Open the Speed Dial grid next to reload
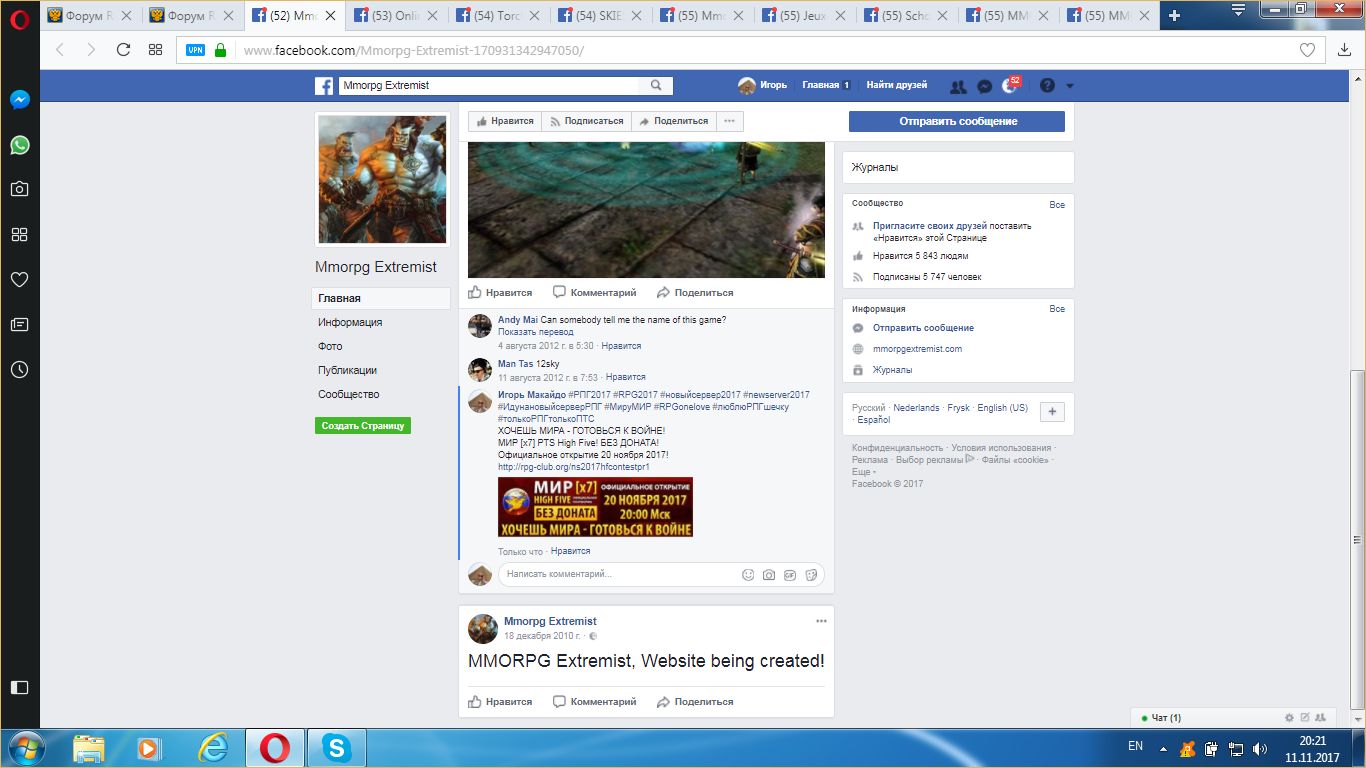1366x768 pixels. coord(155,50)
